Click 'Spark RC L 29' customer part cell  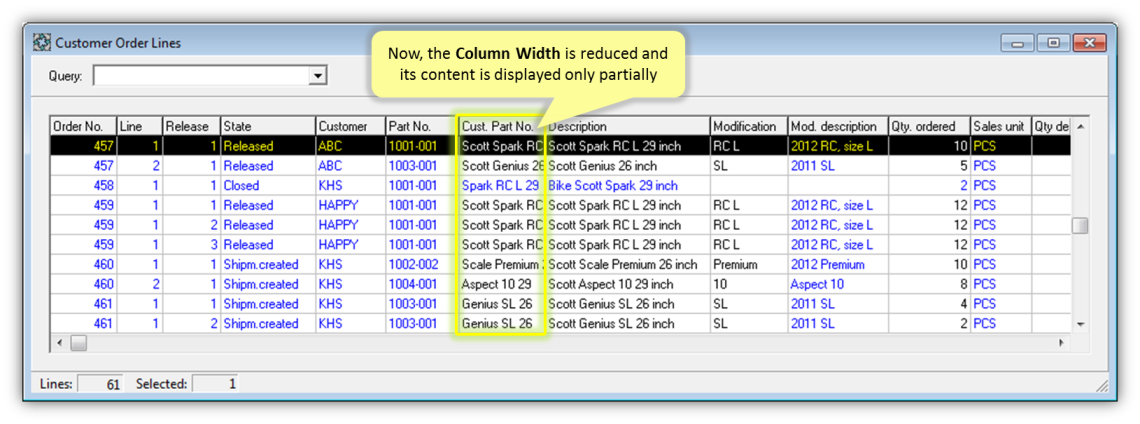(502, 185)
